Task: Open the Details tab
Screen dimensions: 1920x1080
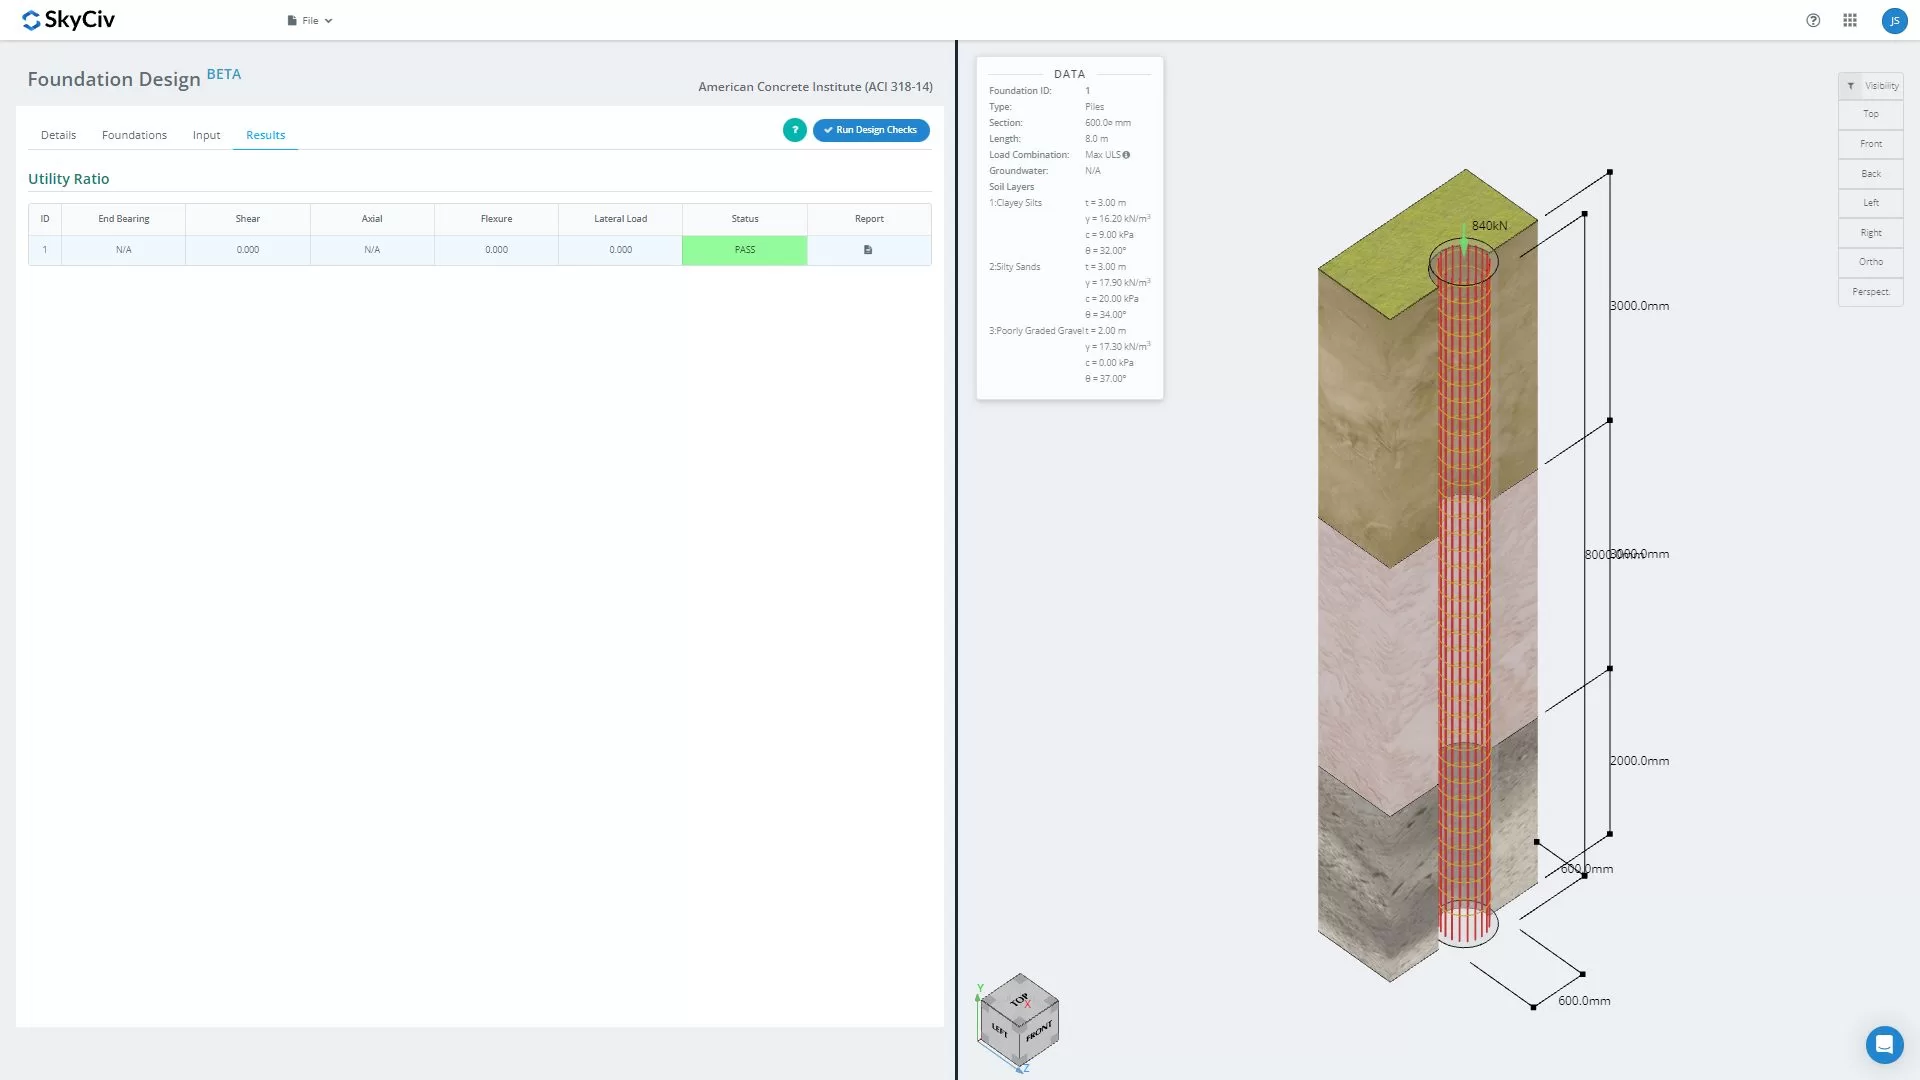Action: click(58, 135)
